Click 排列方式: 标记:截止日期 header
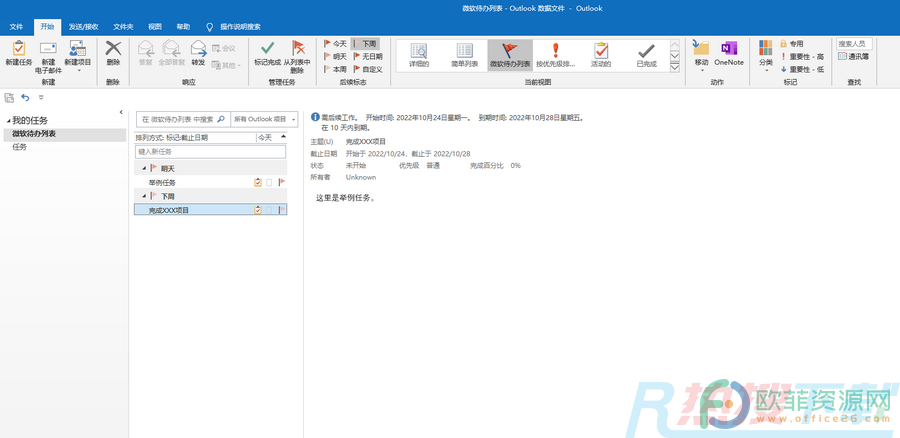 click(172, 138)
